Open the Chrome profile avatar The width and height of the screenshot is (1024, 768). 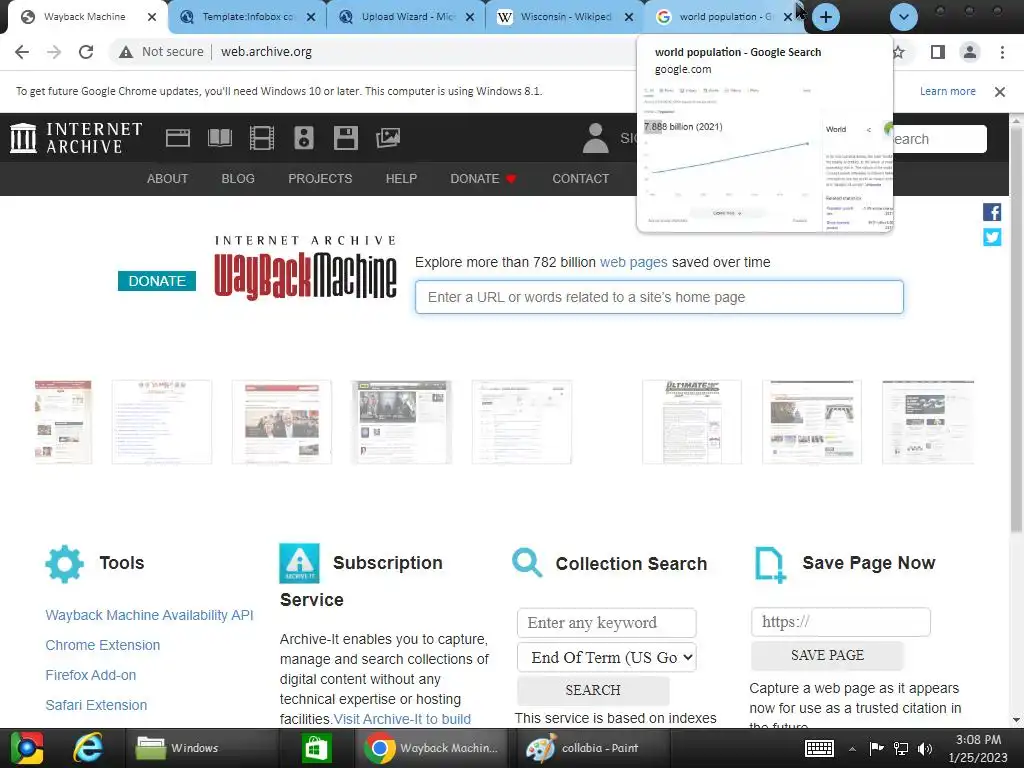pyautogui.click(x=970, y=52)
